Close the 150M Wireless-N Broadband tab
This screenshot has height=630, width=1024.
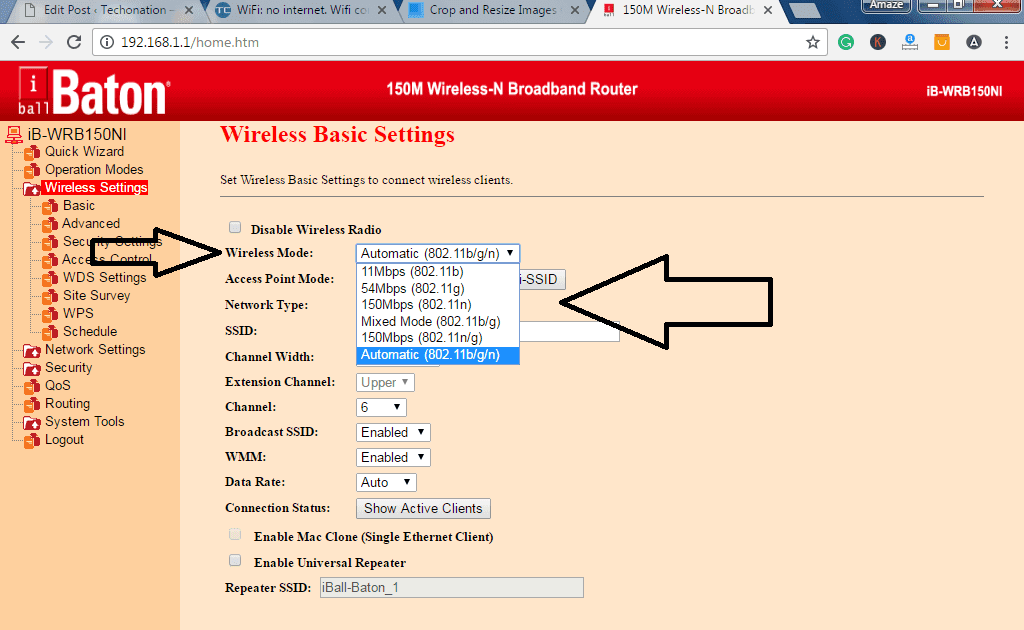pyautogui.click(x=768, y=10)
